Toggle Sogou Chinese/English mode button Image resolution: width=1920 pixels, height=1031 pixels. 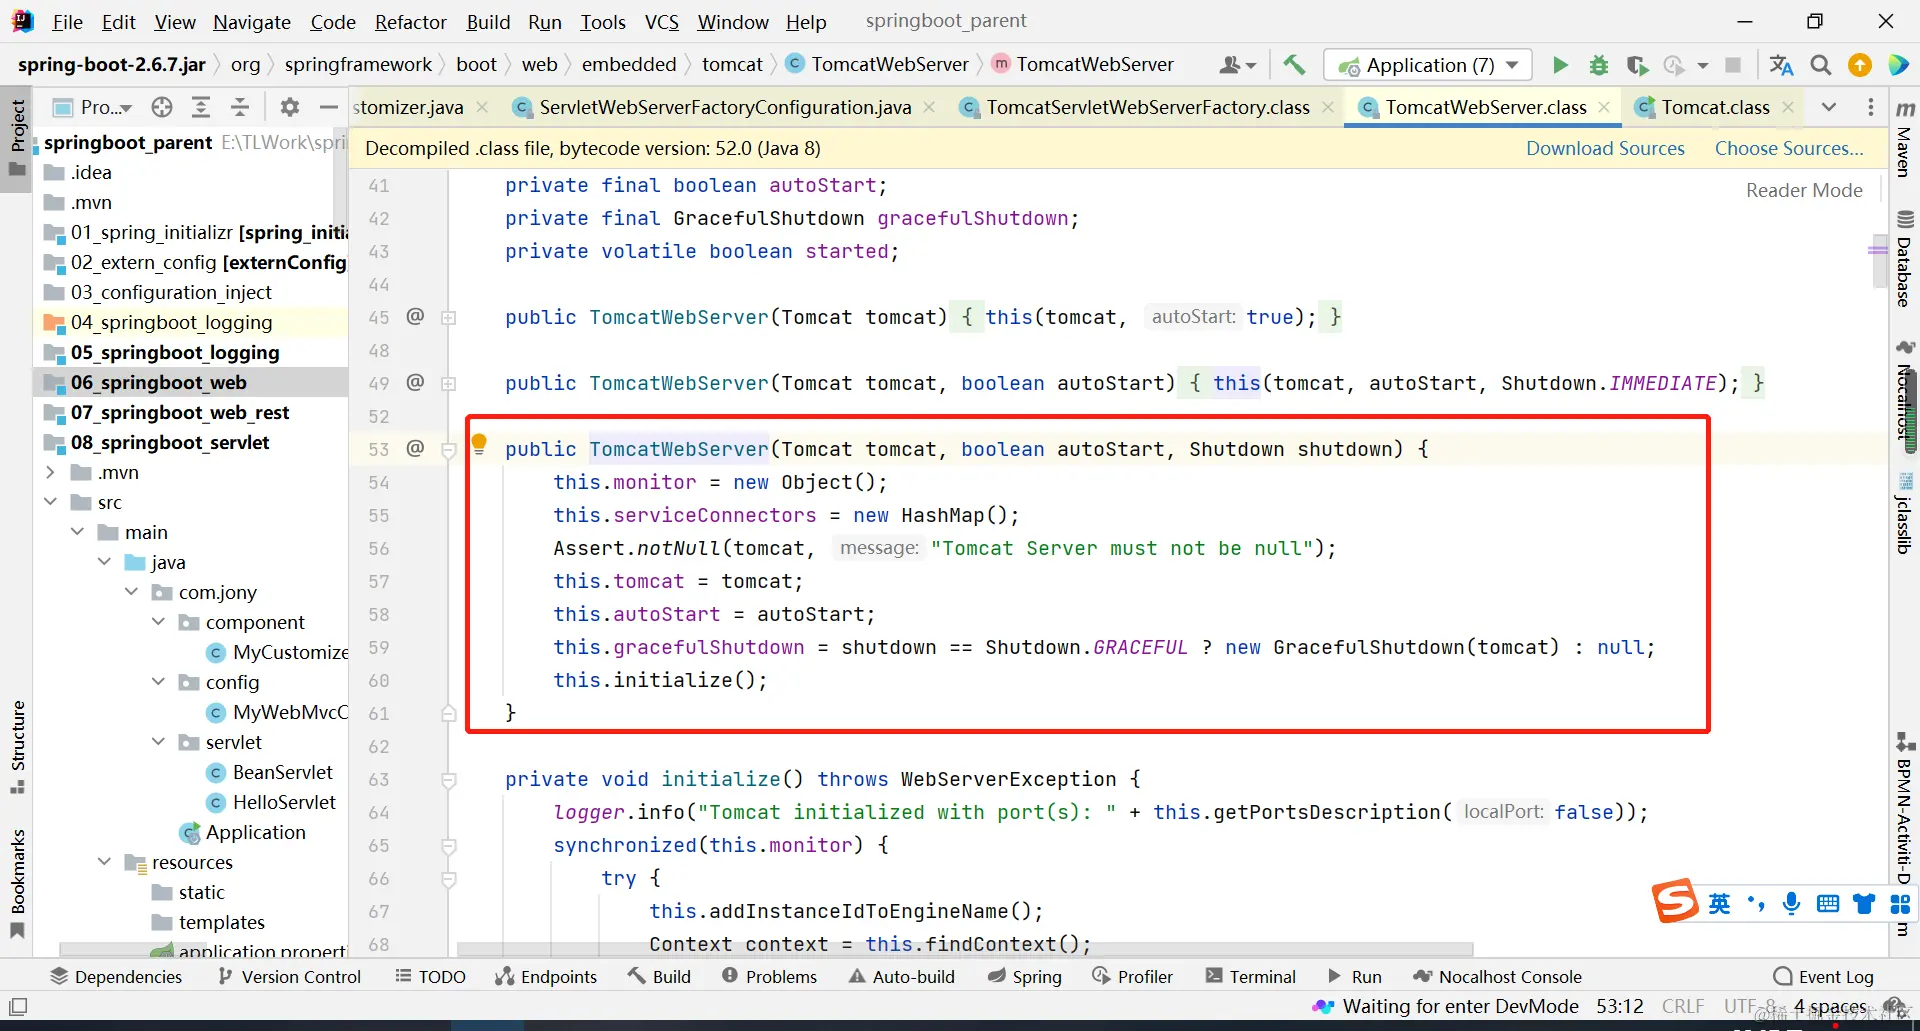click(1719, 904)
